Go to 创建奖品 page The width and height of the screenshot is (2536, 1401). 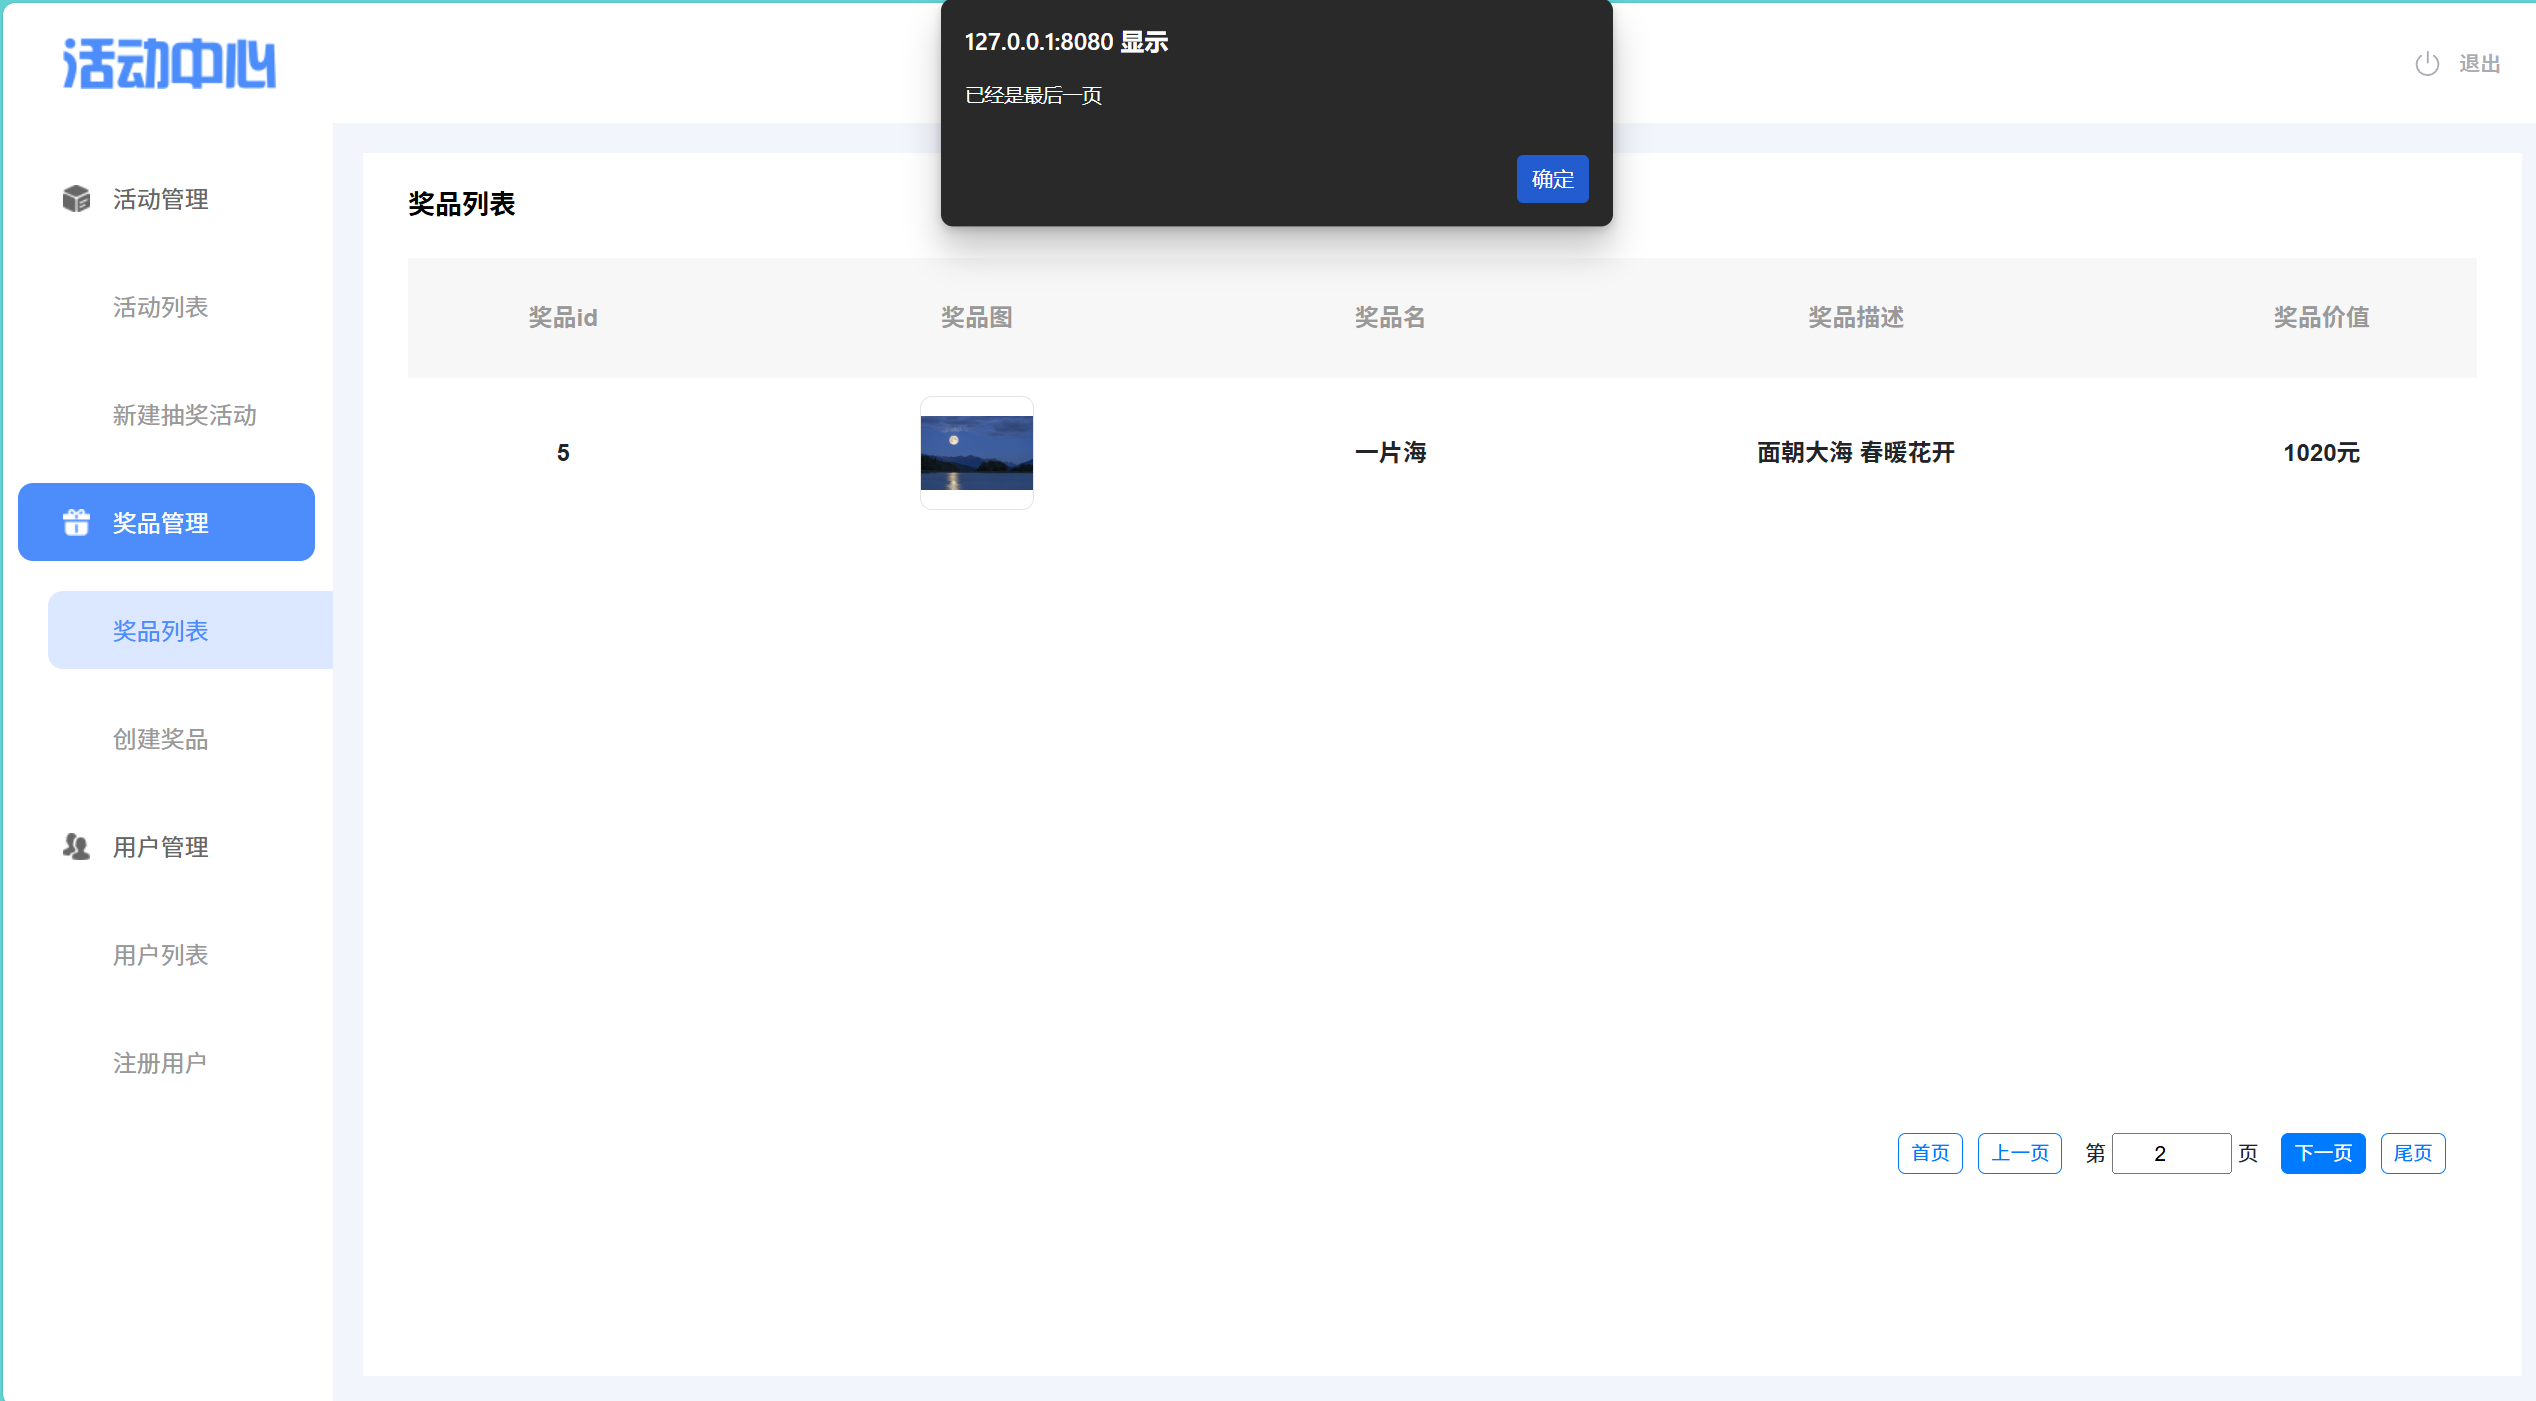pyautogui.click(x=160, y=739)
